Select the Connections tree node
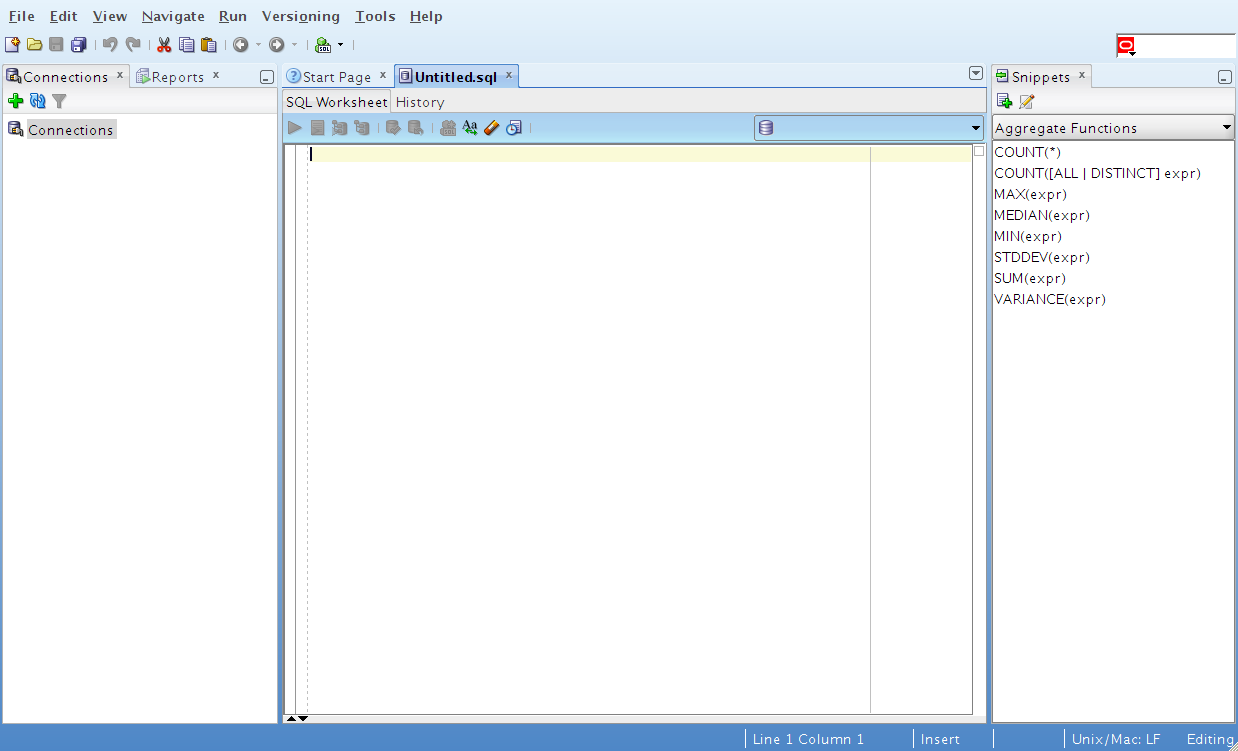This screenshot has height=751, width=1238. [70, 130]
